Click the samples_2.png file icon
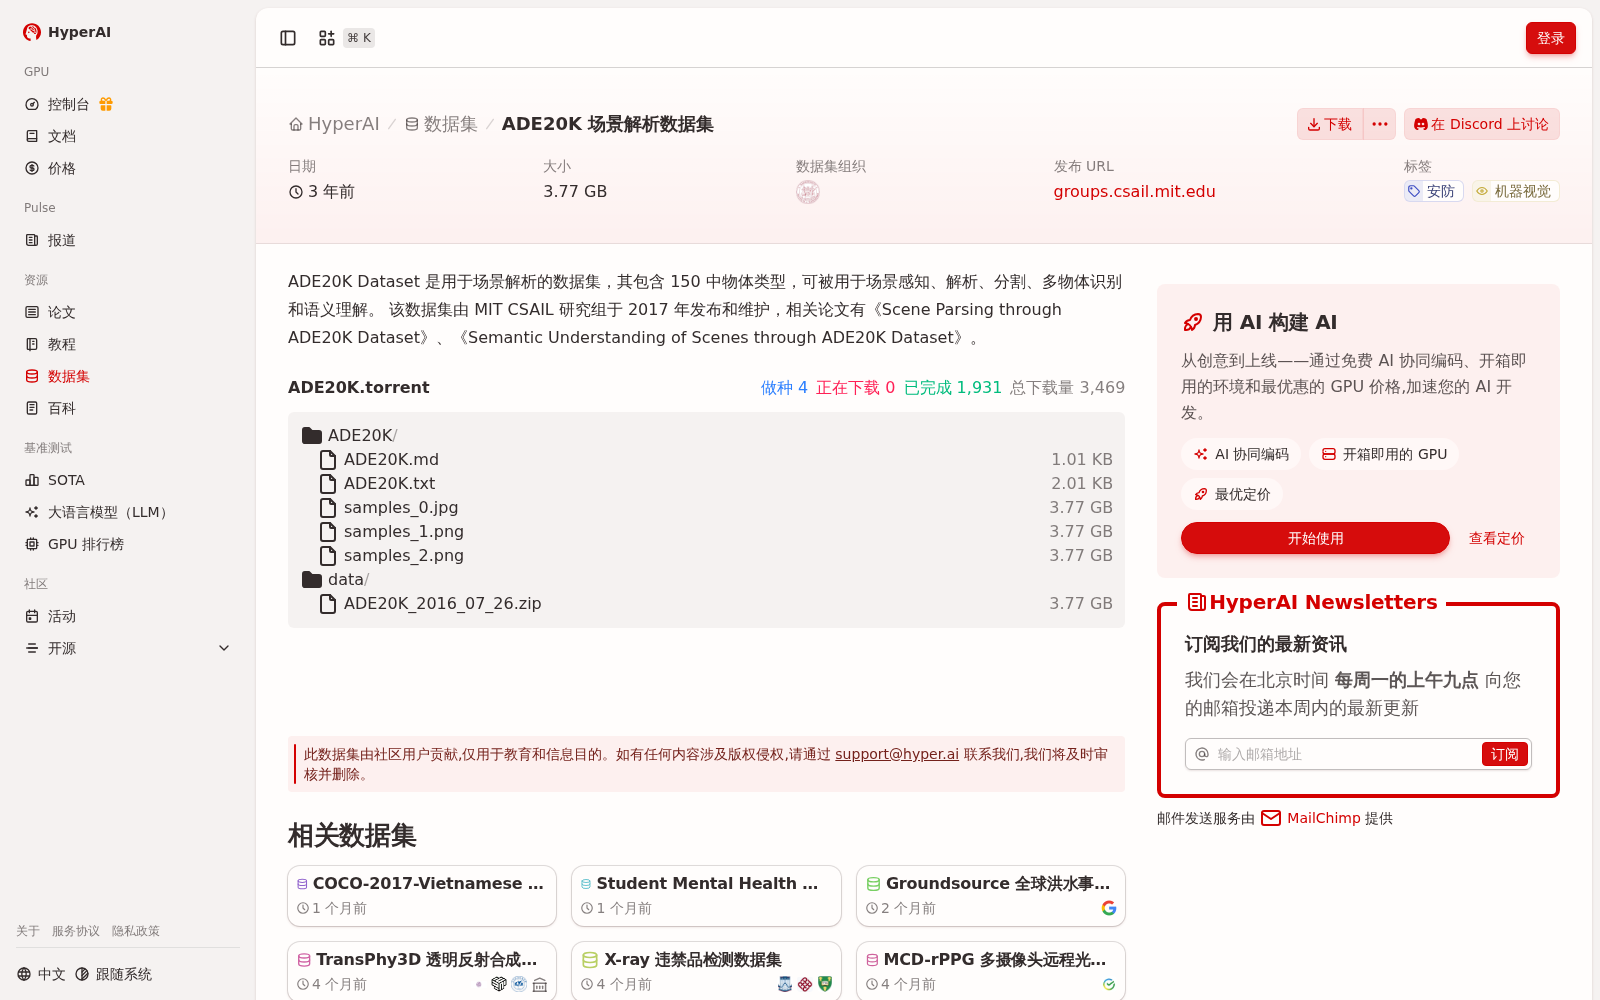Image resolution: width=1600 pixels, height=1000 pixels. 327,556
